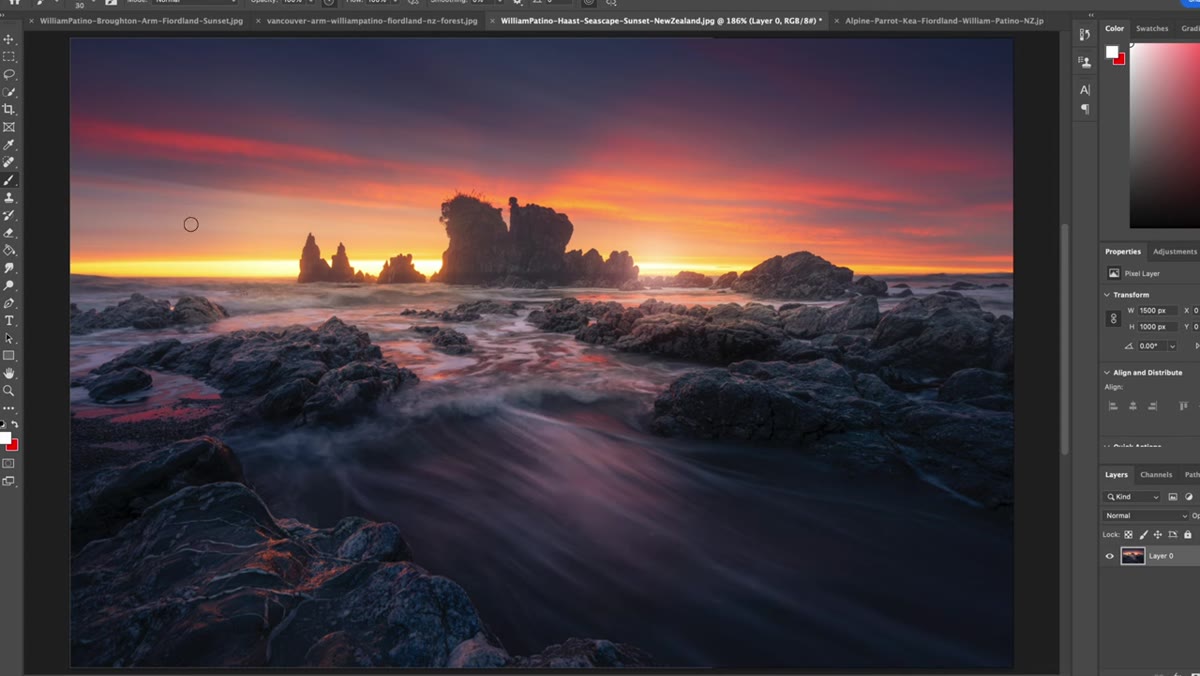The image size is (1200, 676).
Task: Switch to vancouver-arm-williampatino-fiordland-nz-forest tab
Action: tap(372, 20)
